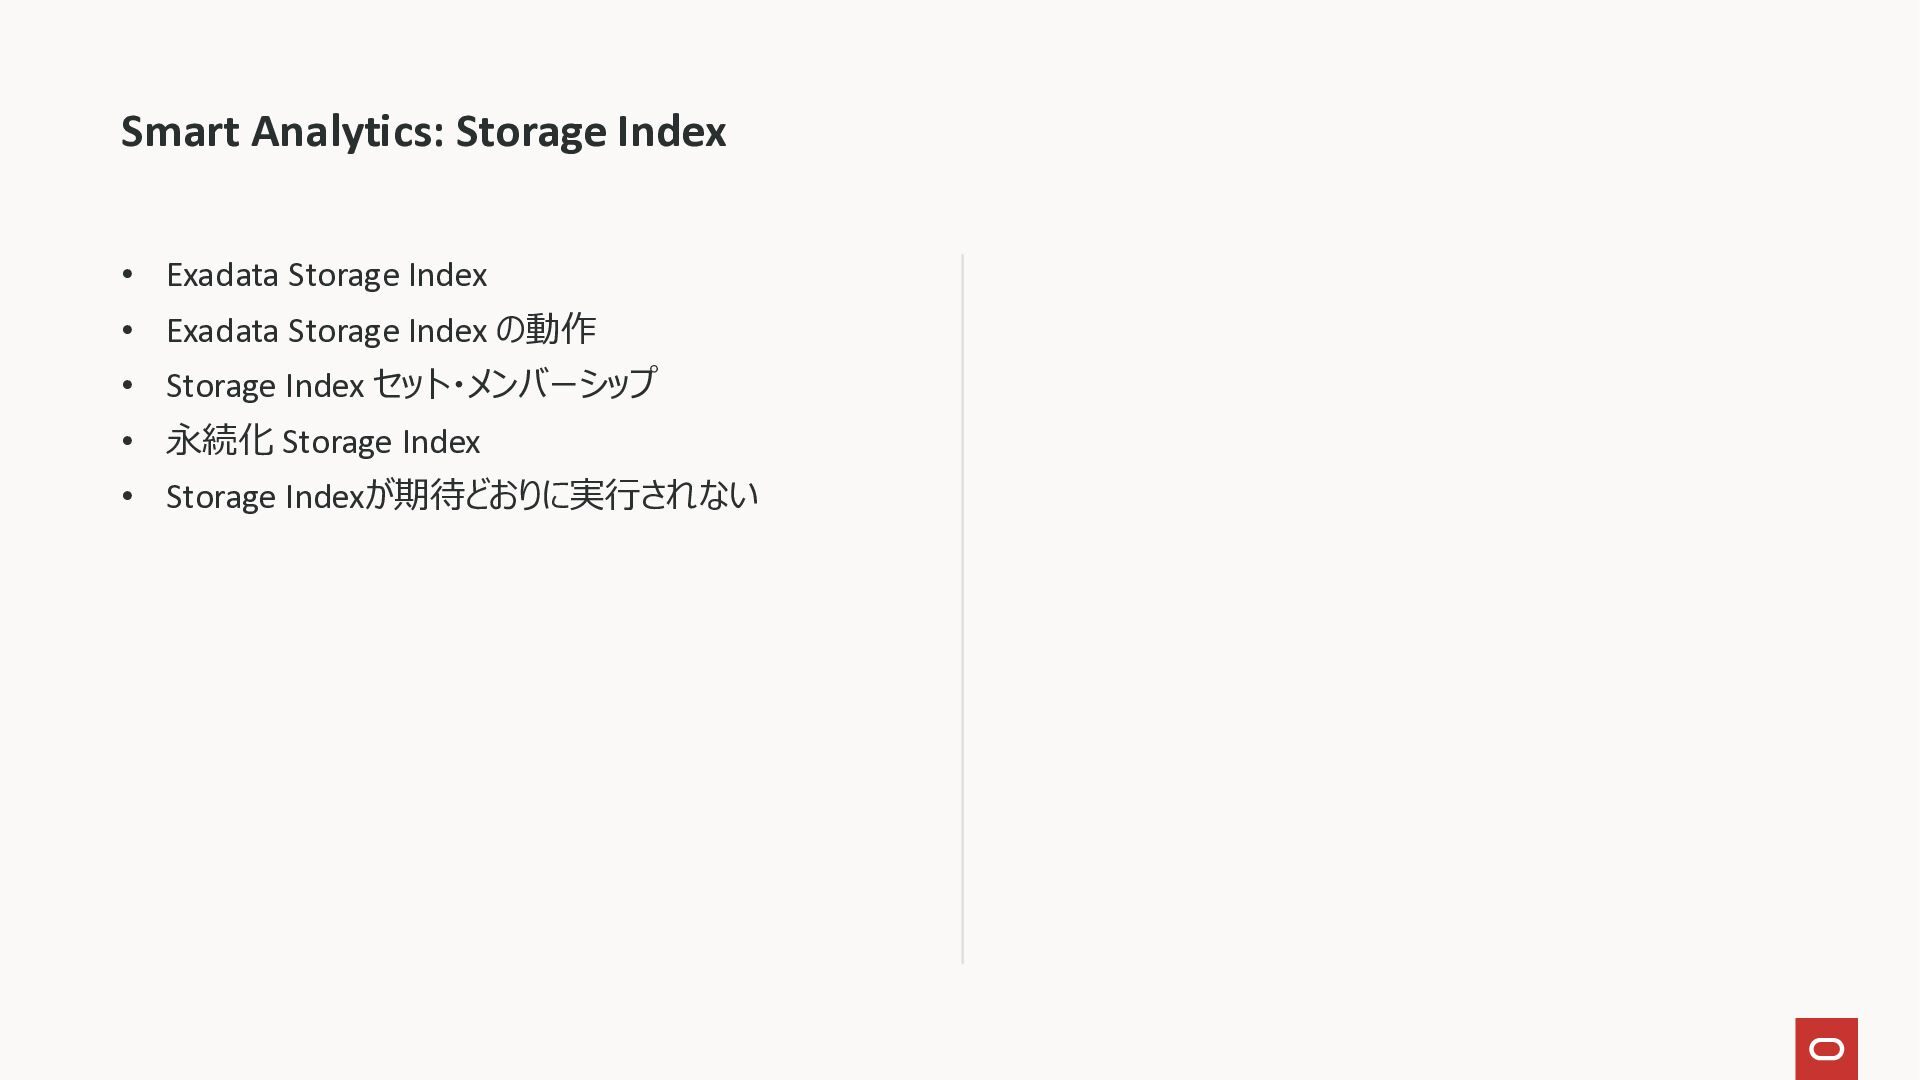Click the bullet dot beside 'Storage Index セット・メンバーシップ'
This screenshot has height=1080, width=1920.
click(x=127, y=386)
